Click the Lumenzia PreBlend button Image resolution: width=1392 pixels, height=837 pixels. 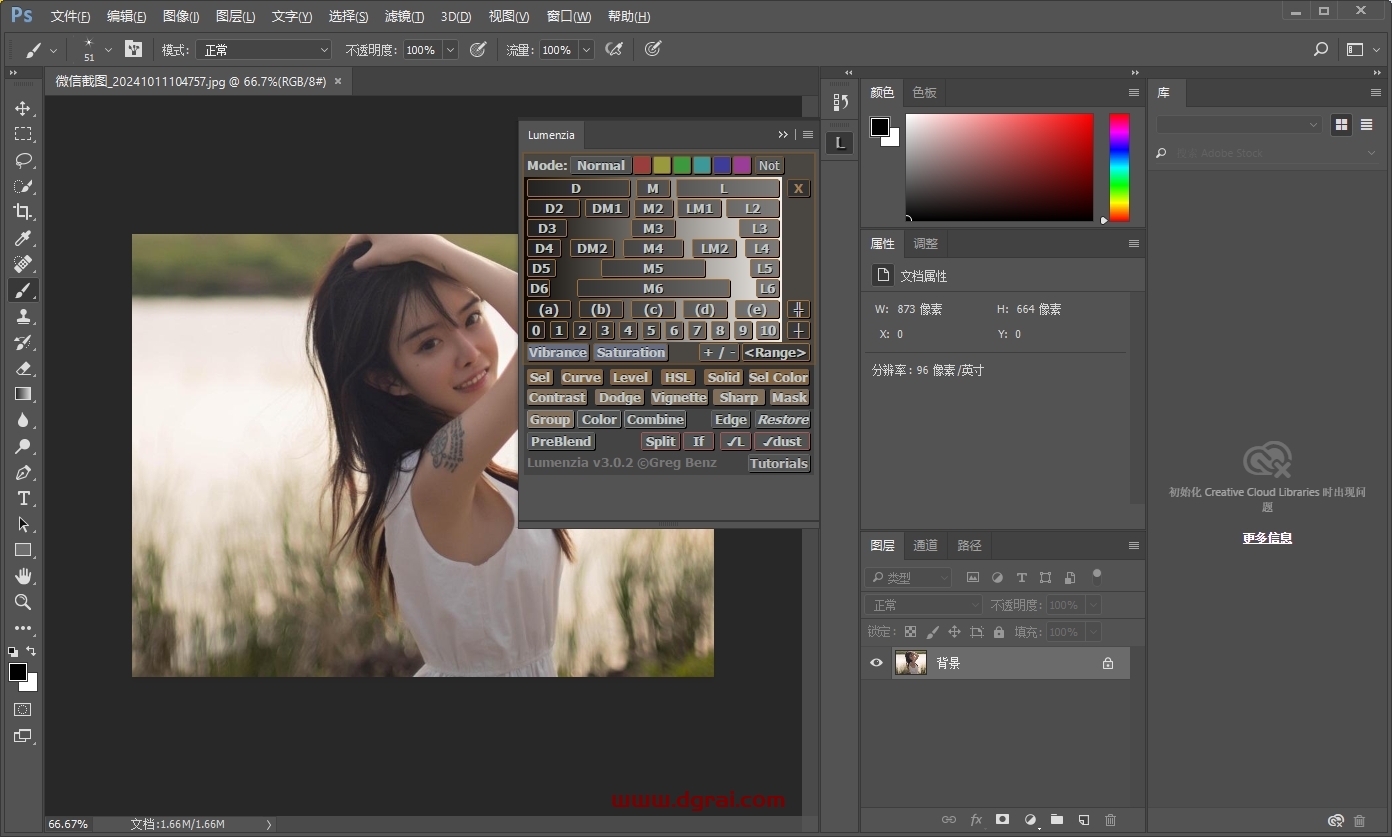click(x=561, y=441)
